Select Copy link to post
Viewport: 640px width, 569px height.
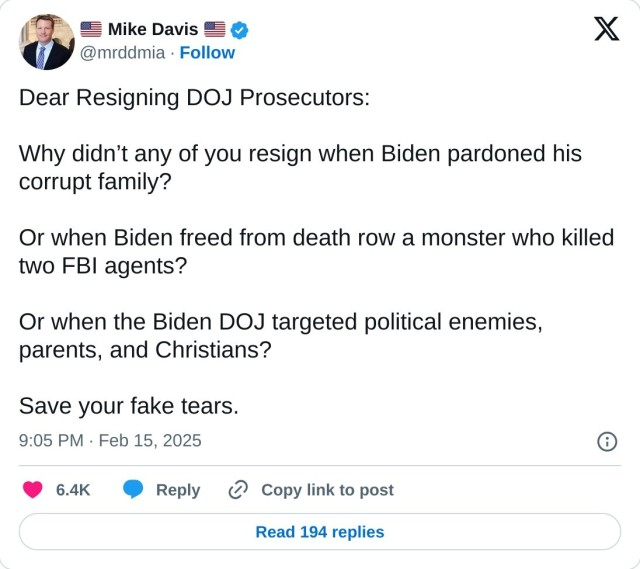[327, 490]
